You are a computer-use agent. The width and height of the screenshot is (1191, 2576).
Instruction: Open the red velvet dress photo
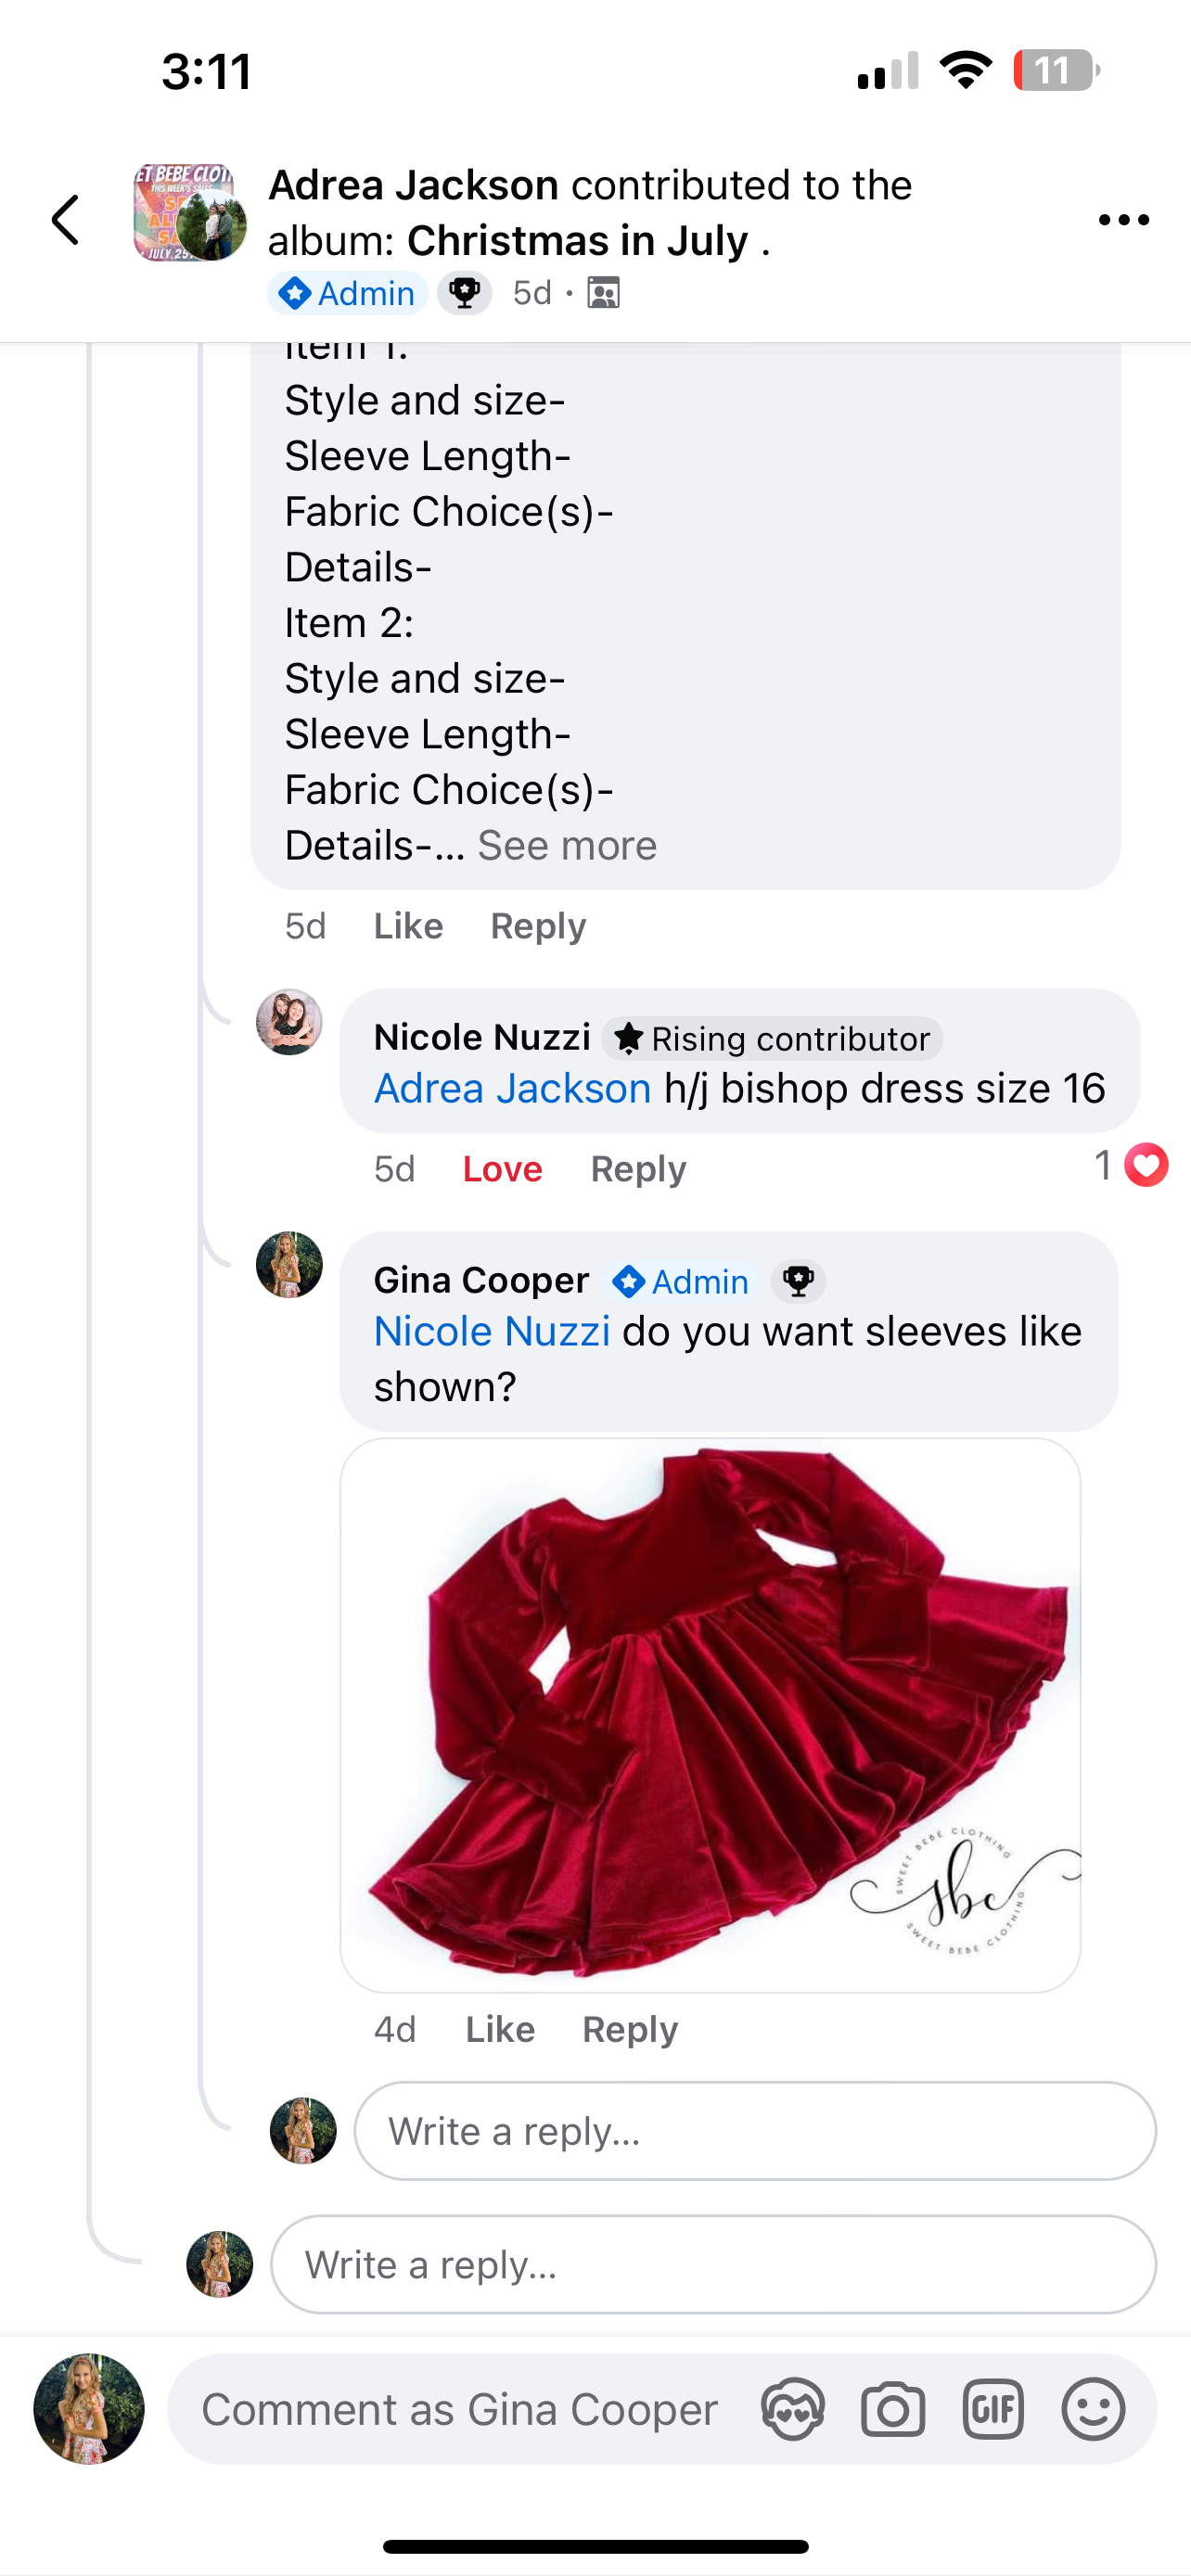click(x=710, y=1714)
